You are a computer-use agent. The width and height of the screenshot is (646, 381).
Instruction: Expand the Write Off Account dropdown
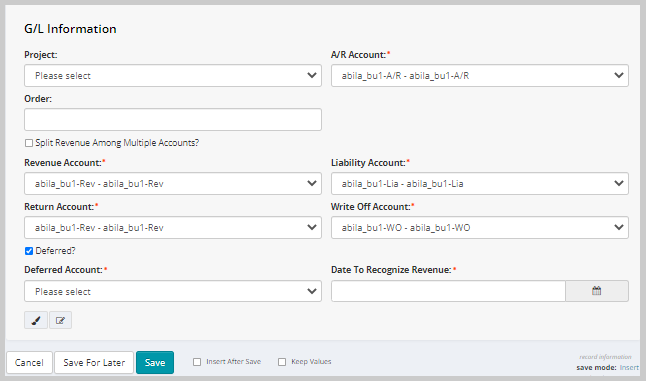coord(480,227)
